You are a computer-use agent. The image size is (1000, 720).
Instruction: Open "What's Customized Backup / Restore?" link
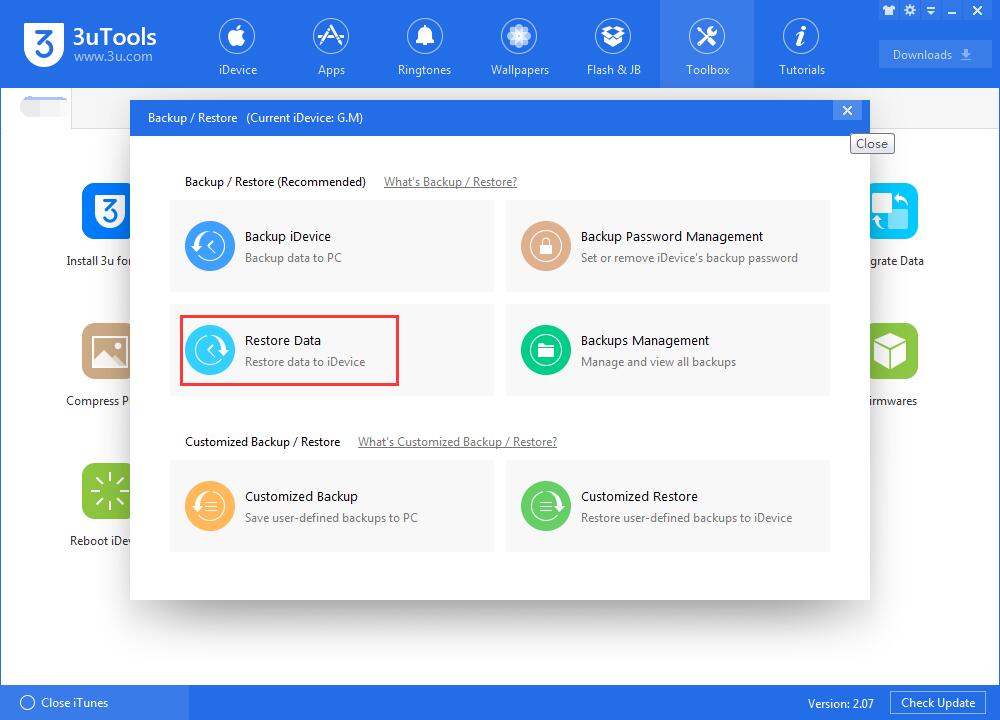click(x=457, y=442)
